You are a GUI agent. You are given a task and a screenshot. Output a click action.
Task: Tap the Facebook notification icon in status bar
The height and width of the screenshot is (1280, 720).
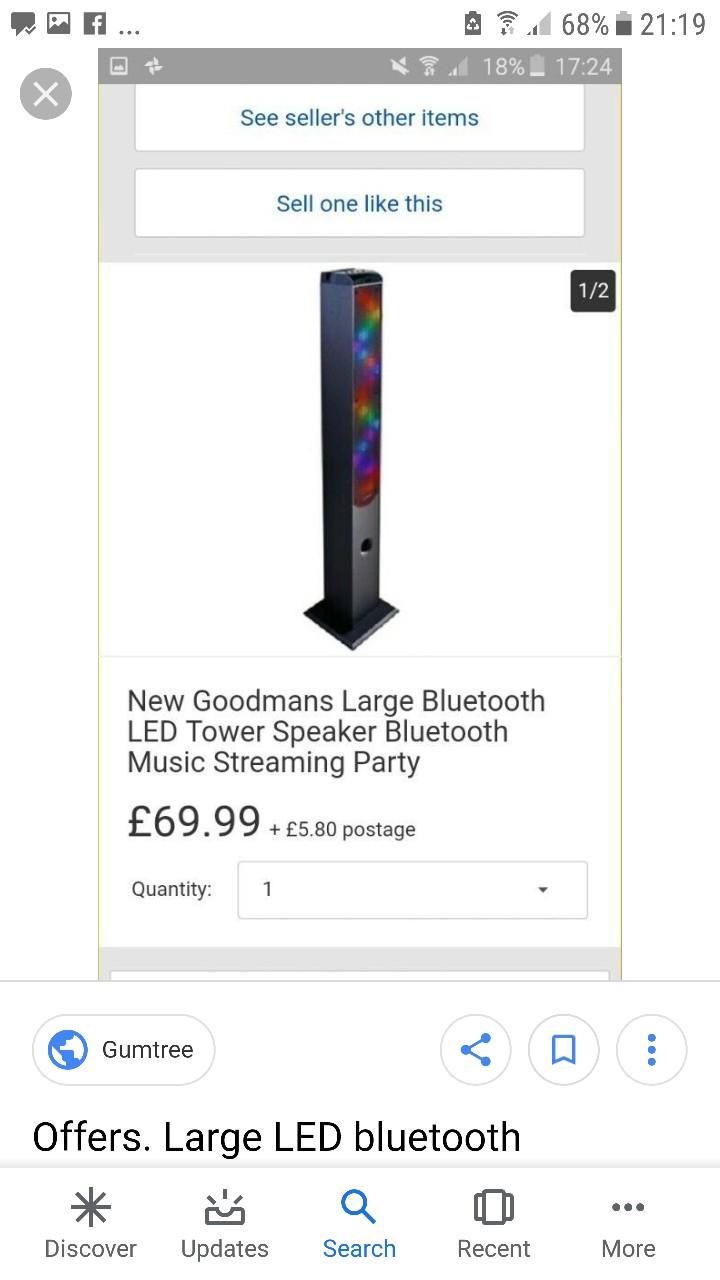pos(94,23)
